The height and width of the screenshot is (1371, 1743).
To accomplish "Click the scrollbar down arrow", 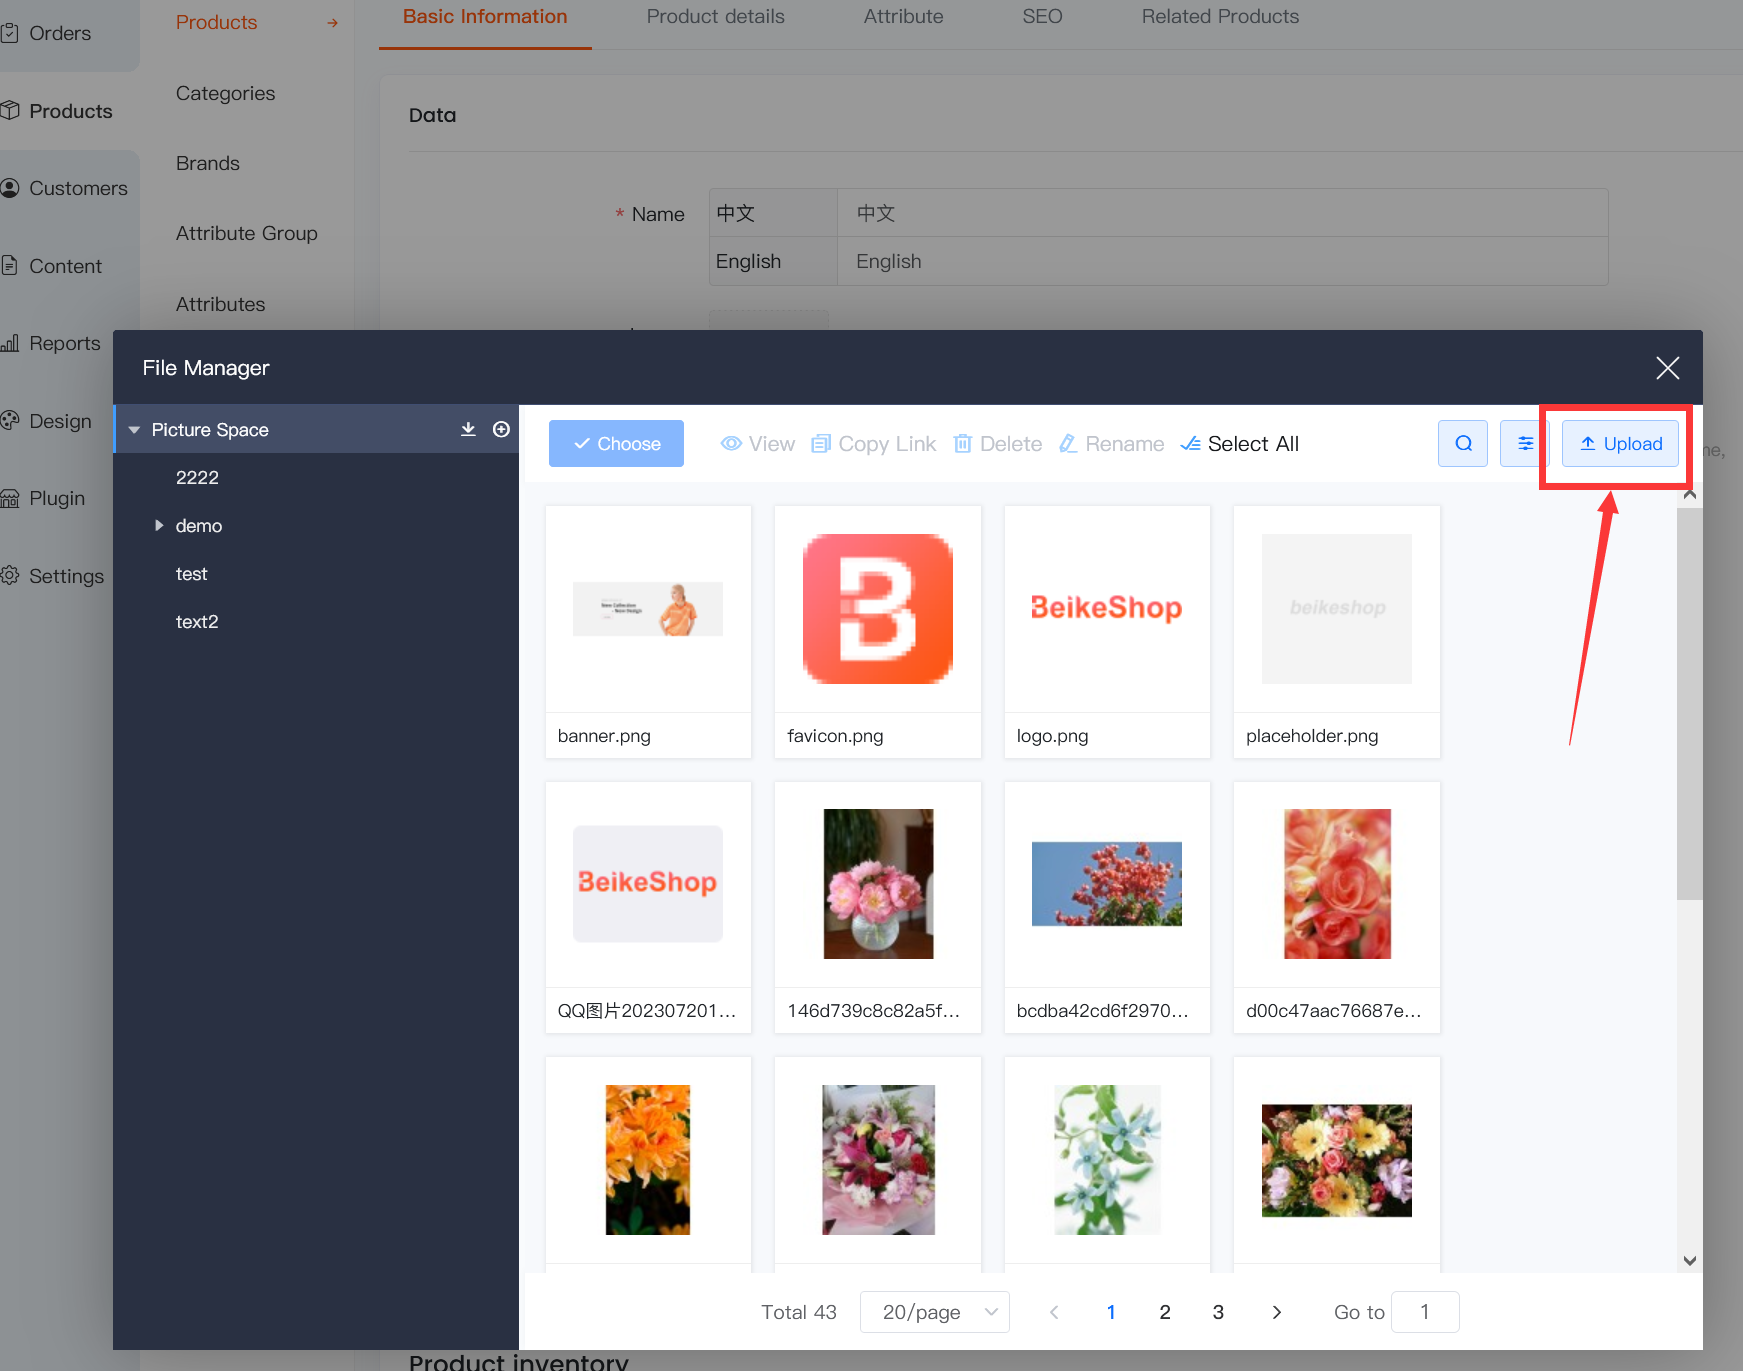I will pos(1690,1261).
